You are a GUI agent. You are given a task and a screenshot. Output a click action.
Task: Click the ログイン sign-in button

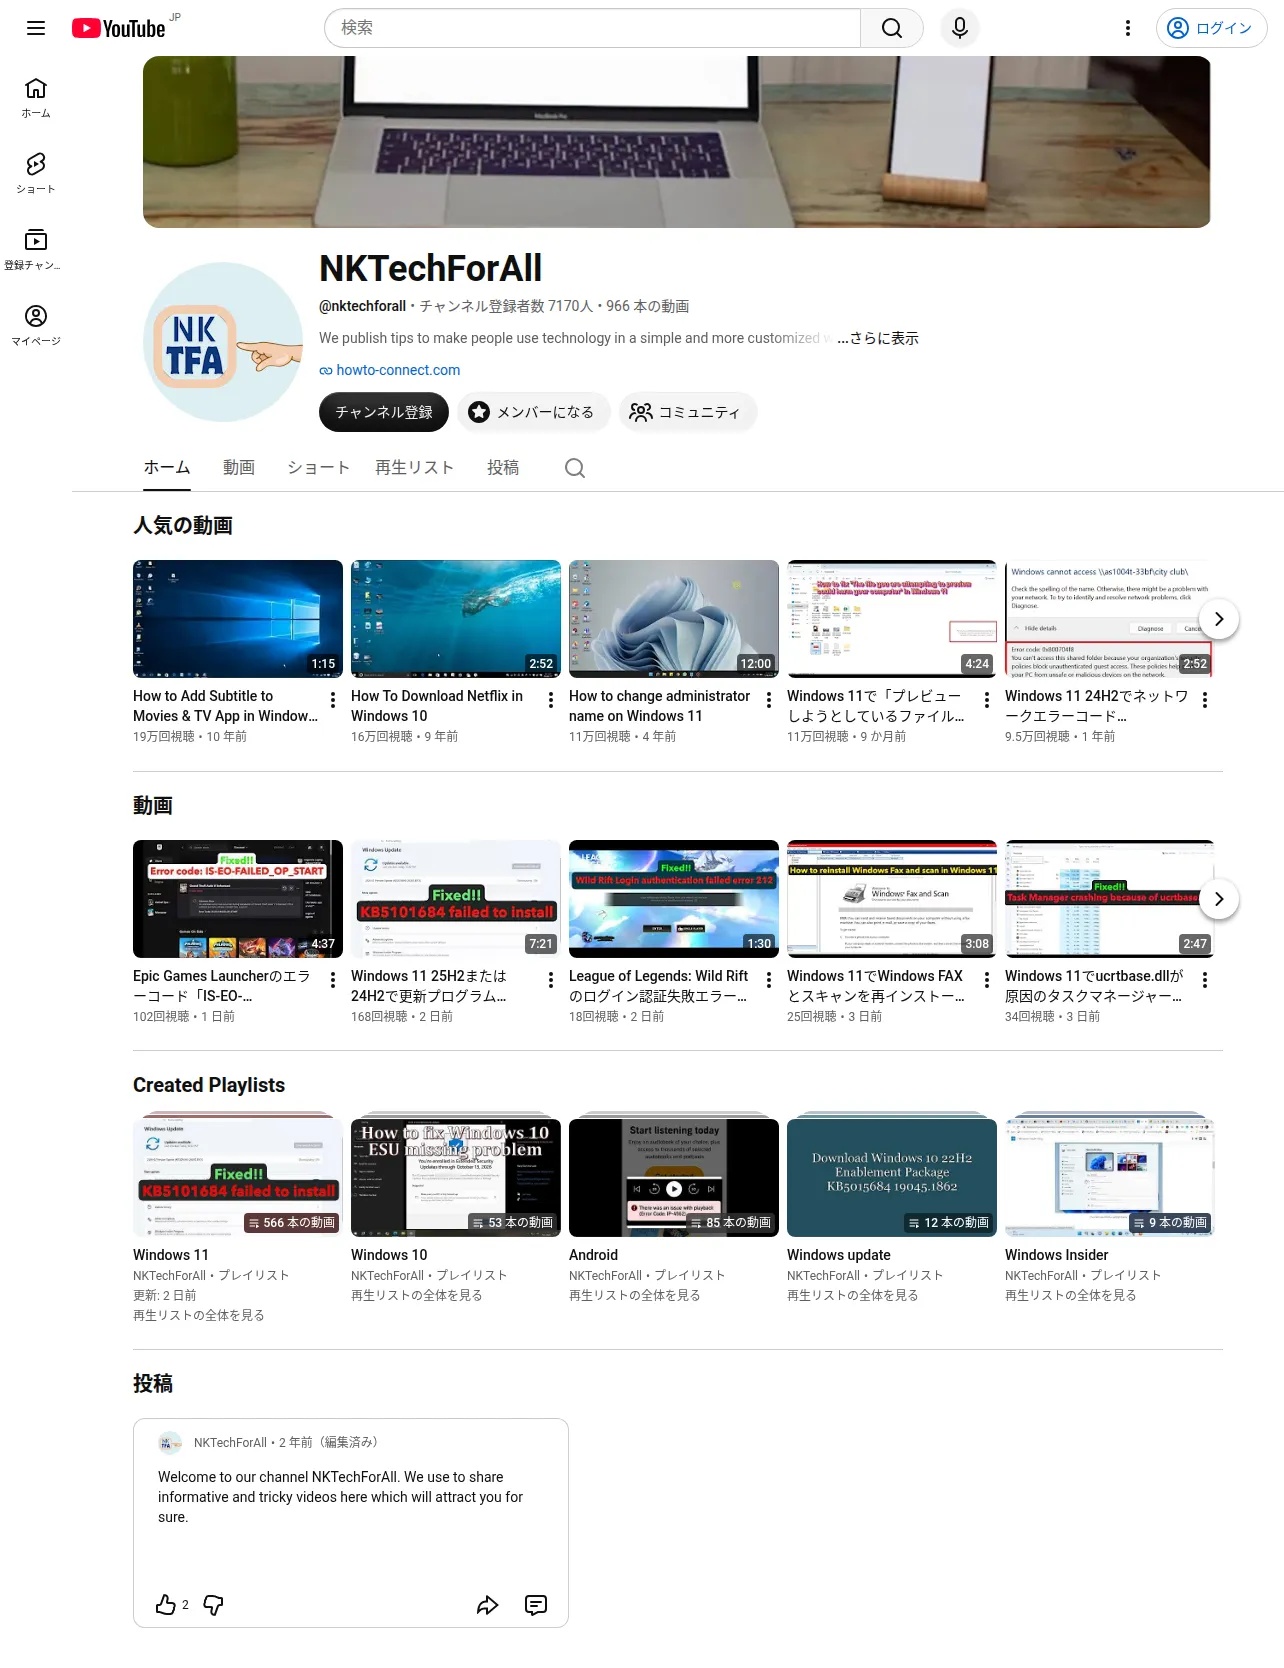coord(1211,28)
